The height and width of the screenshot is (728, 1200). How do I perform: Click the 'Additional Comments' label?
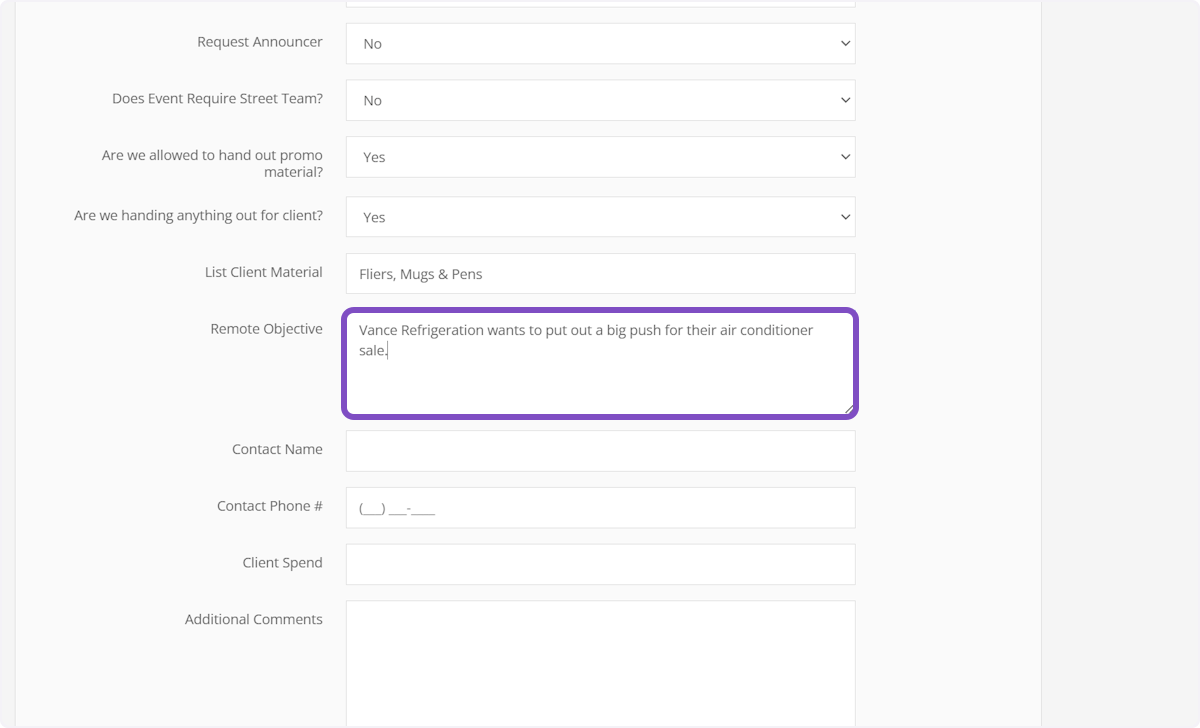pyautogui.click(x=253, y=619)
